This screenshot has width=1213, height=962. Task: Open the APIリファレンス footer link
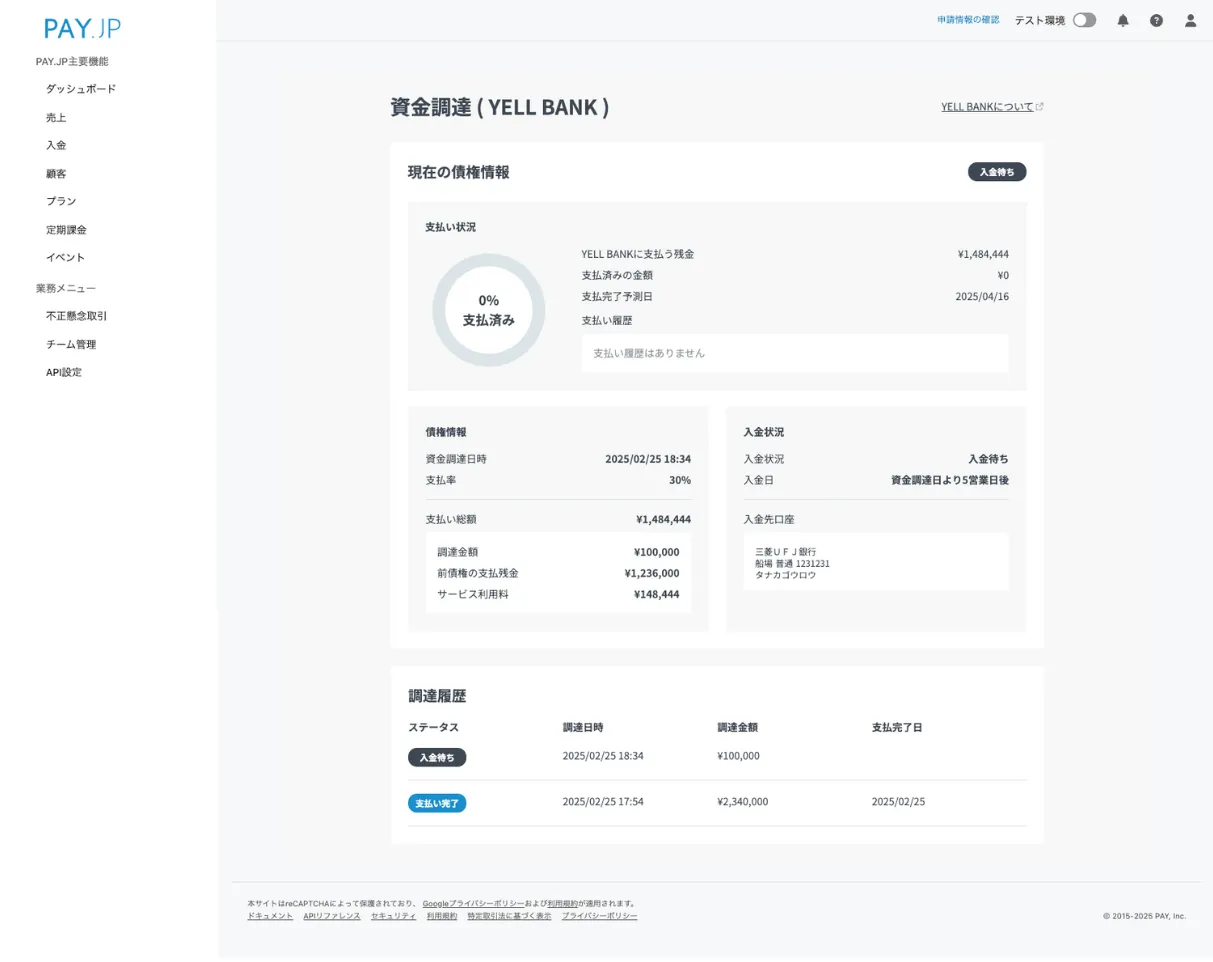point(332,916)
